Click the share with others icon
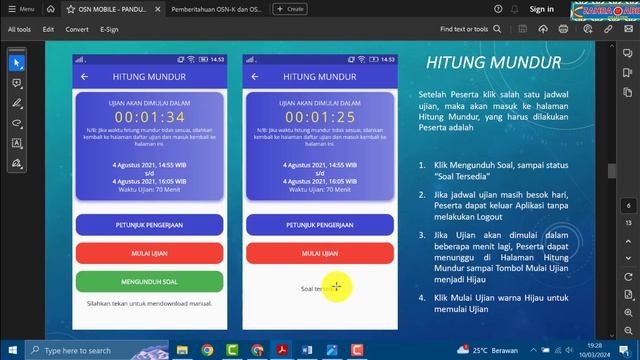The height and width of the screenshot is (360, 640). (x=588, y=29)
